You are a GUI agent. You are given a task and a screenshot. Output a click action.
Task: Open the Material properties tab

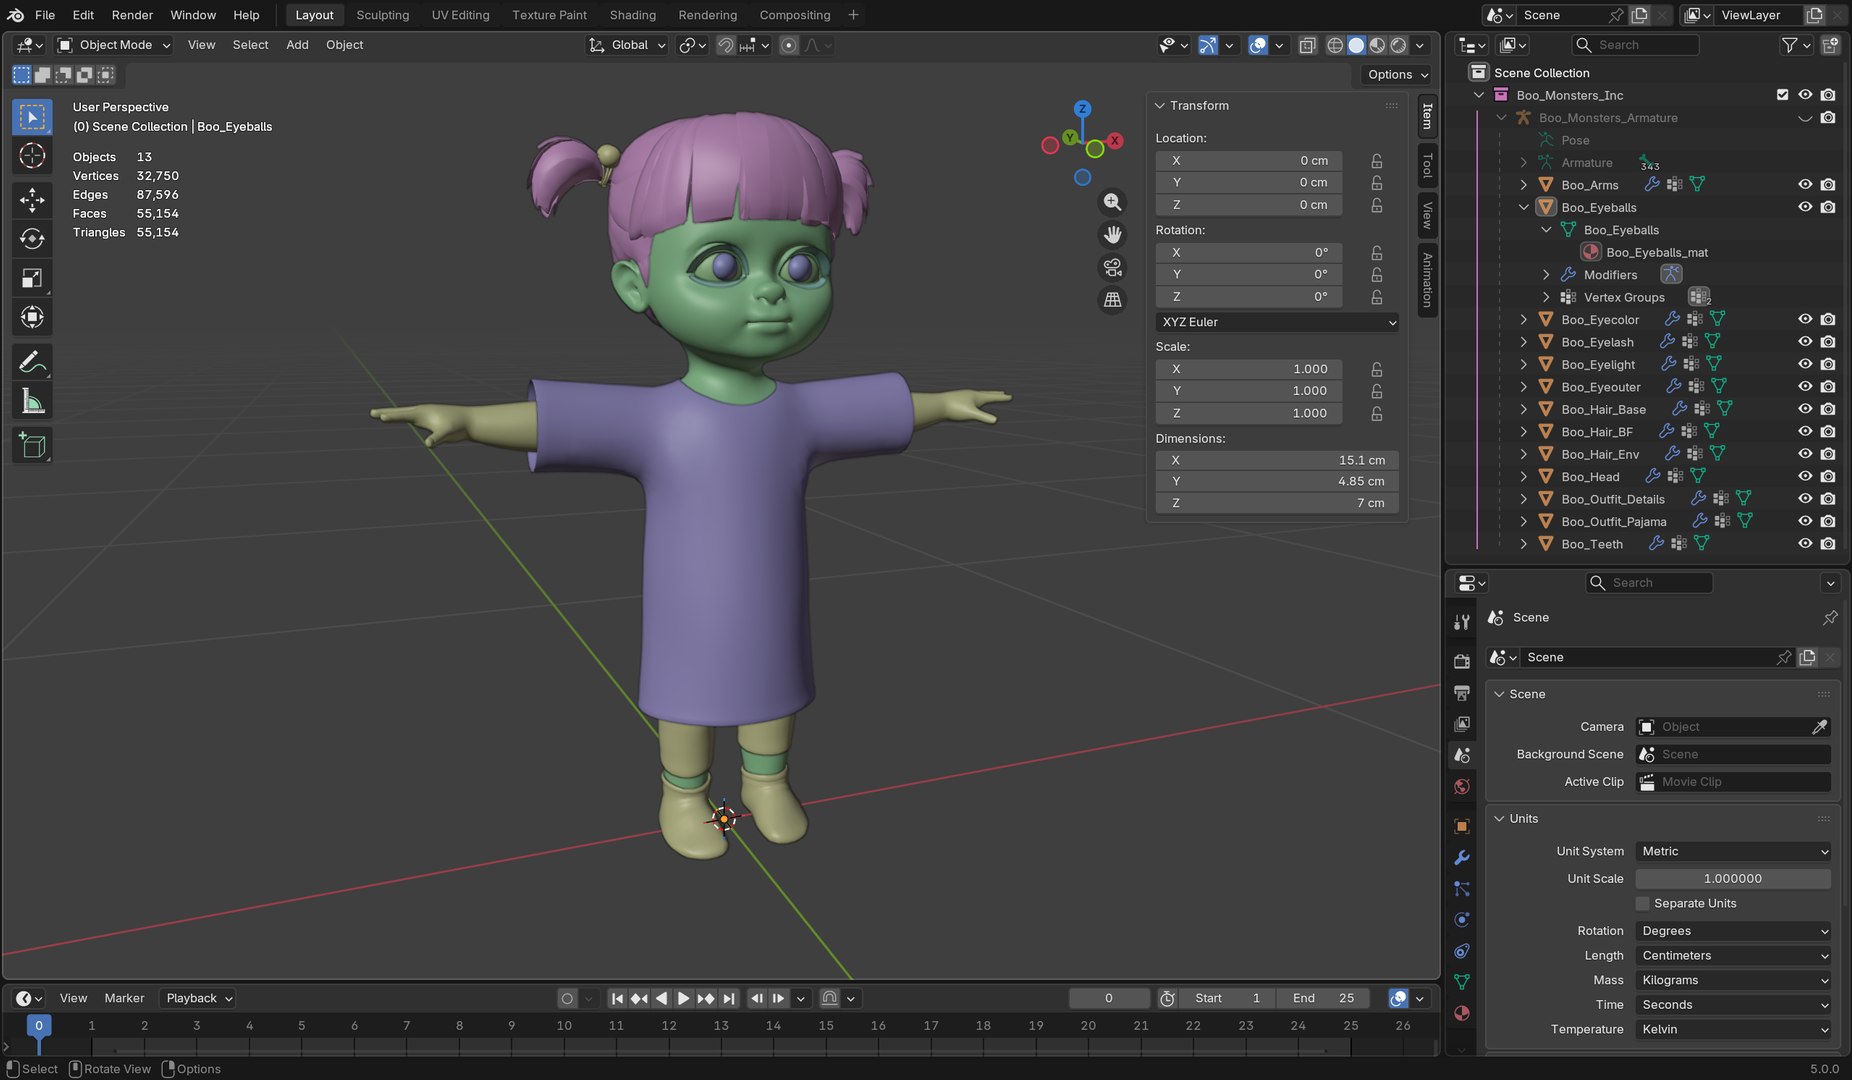tap(1462, 1013)
